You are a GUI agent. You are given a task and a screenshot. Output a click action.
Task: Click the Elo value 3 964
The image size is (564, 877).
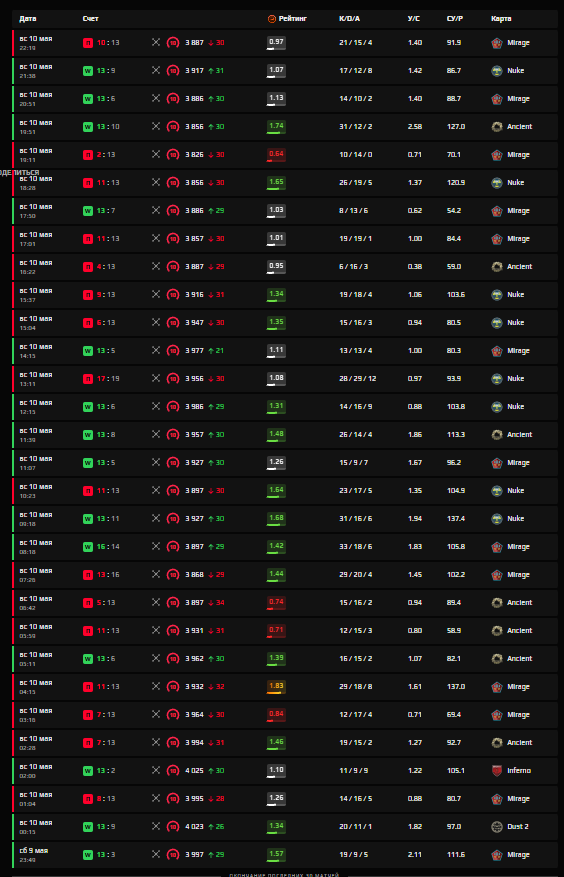coord(195,715)
